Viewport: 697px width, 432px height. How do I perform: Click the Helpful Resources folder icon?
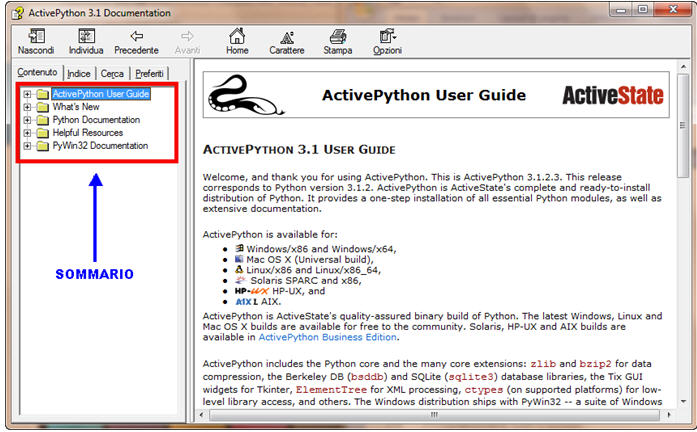43,133
